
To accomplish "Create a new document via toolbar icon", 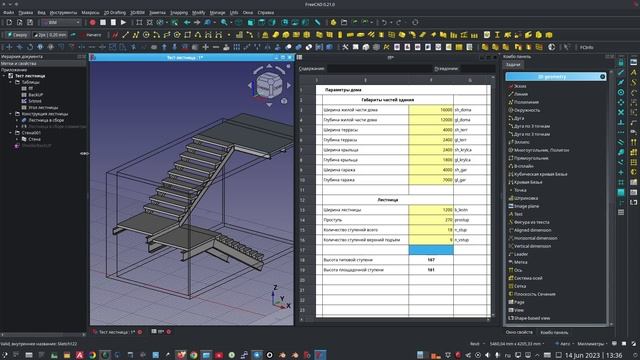I will (9, 22).
